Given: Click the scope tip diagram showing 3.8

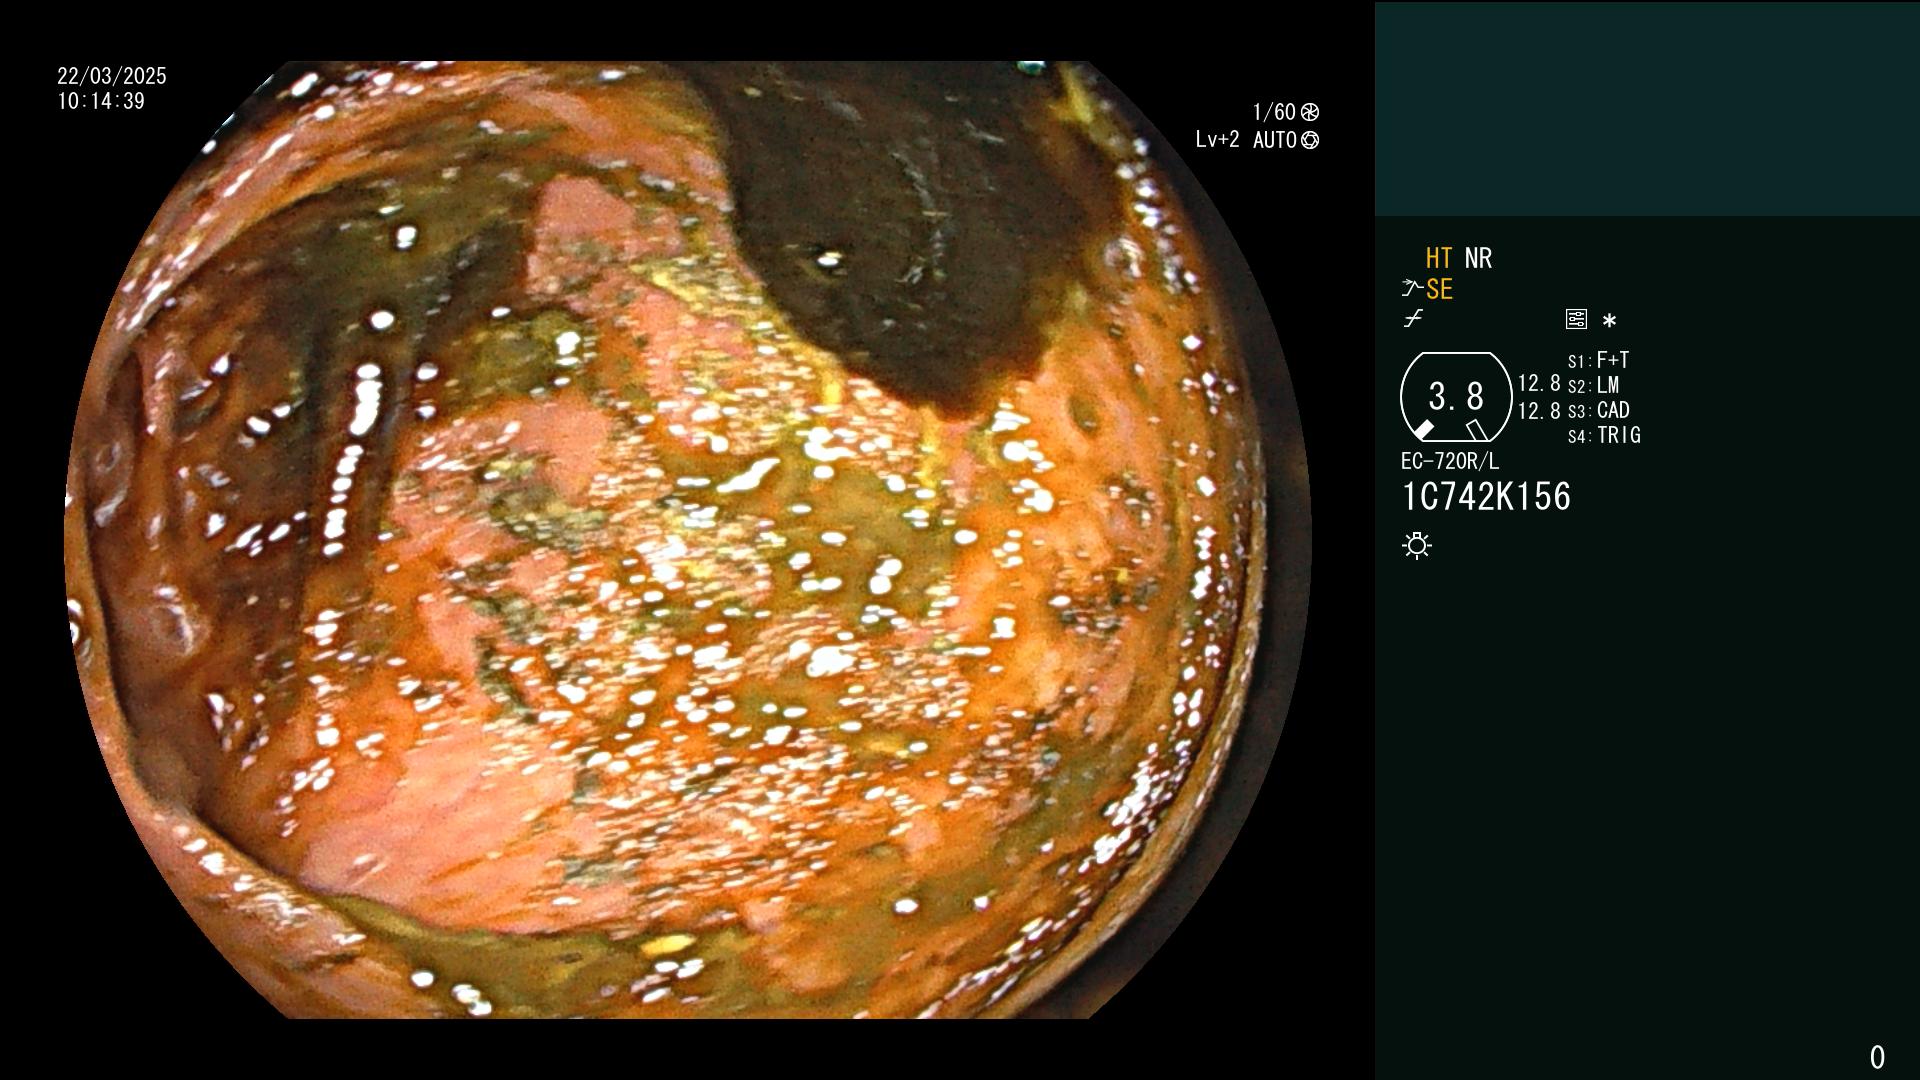Looking at the screenshot, I should click(x=1456, y=397).
